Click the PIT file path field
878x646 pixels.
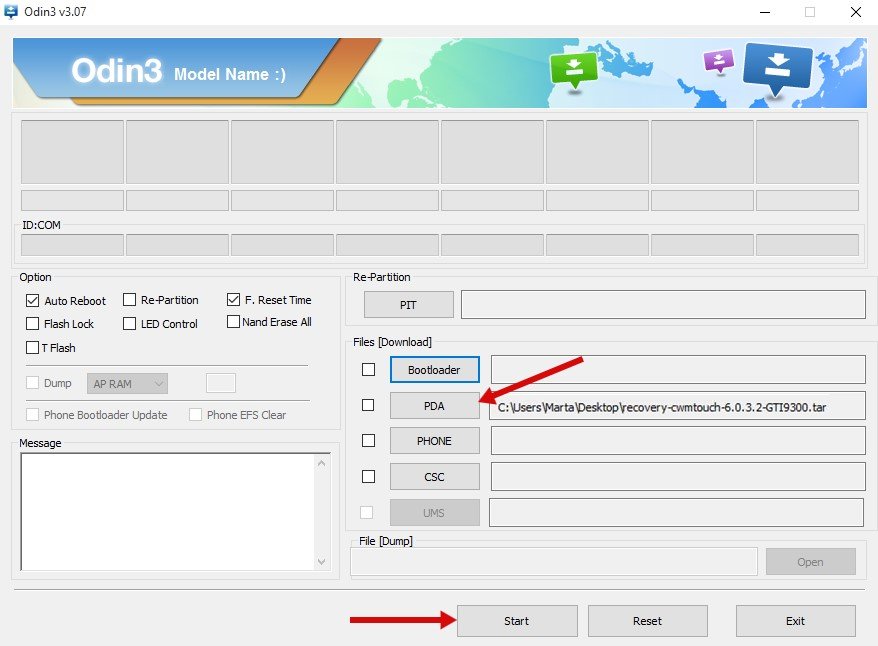(663, 305)
